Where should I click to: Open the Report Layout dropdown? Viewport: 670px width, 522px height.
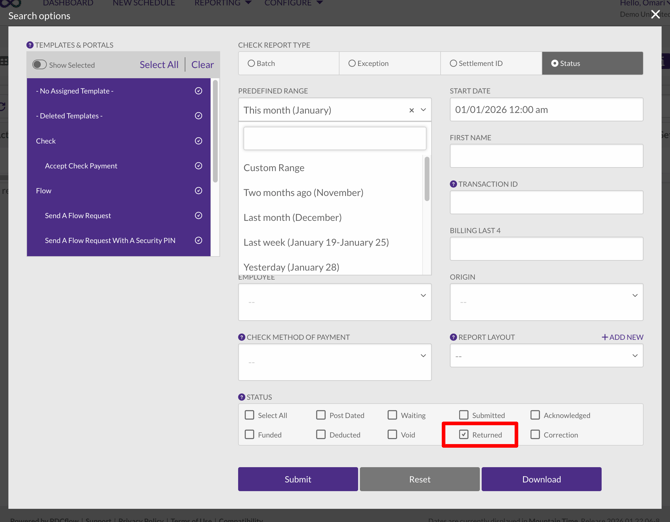546,356
